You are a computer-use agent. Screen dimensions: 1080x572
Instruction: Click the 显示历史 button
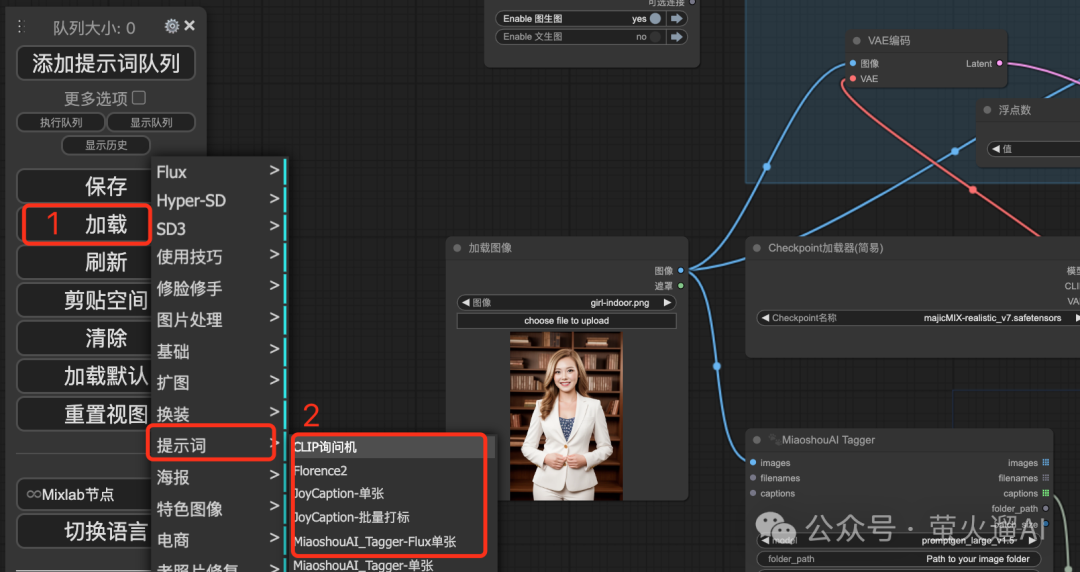pyautogui.click(x=106, y=145)
